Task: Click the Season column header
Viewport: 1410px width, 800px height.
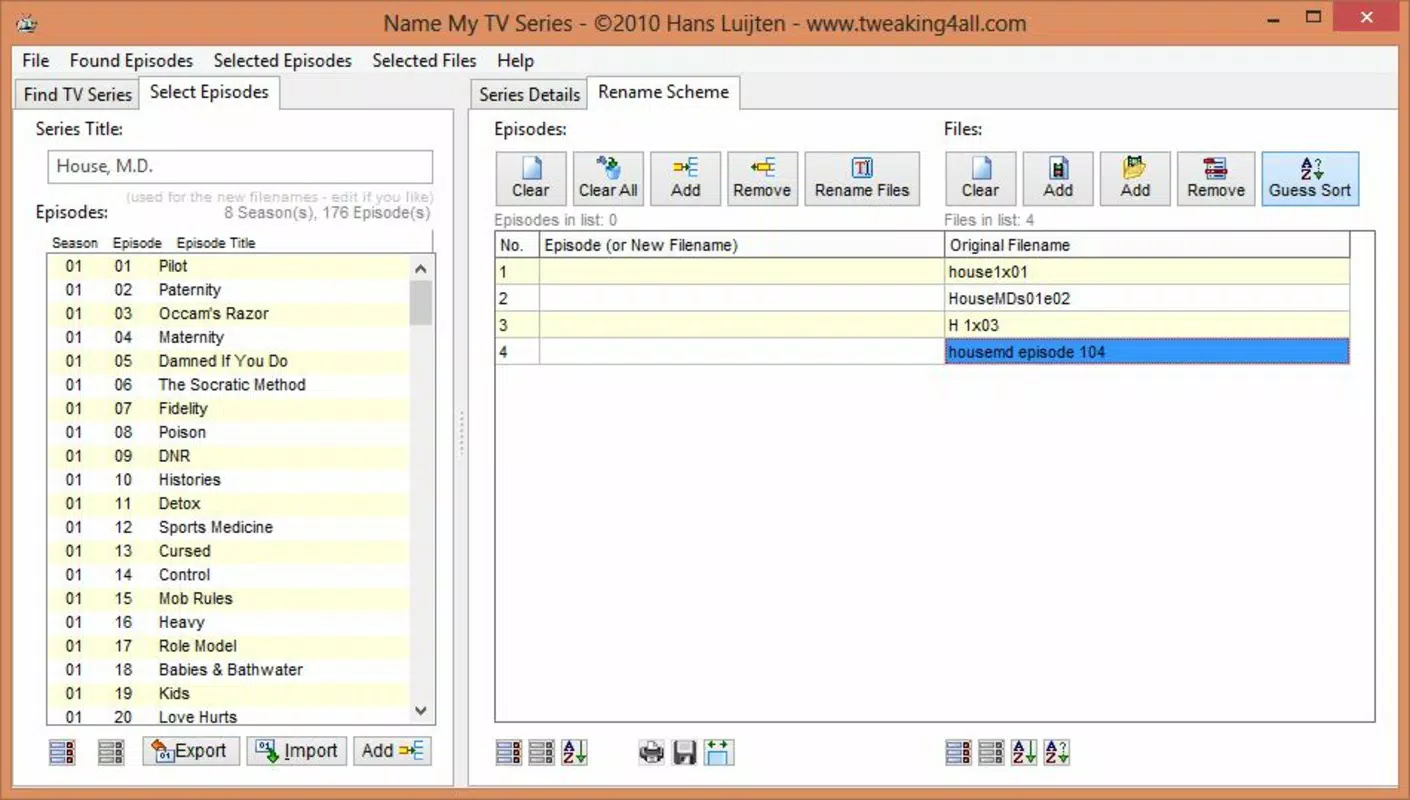Action: tap(75, 243)
